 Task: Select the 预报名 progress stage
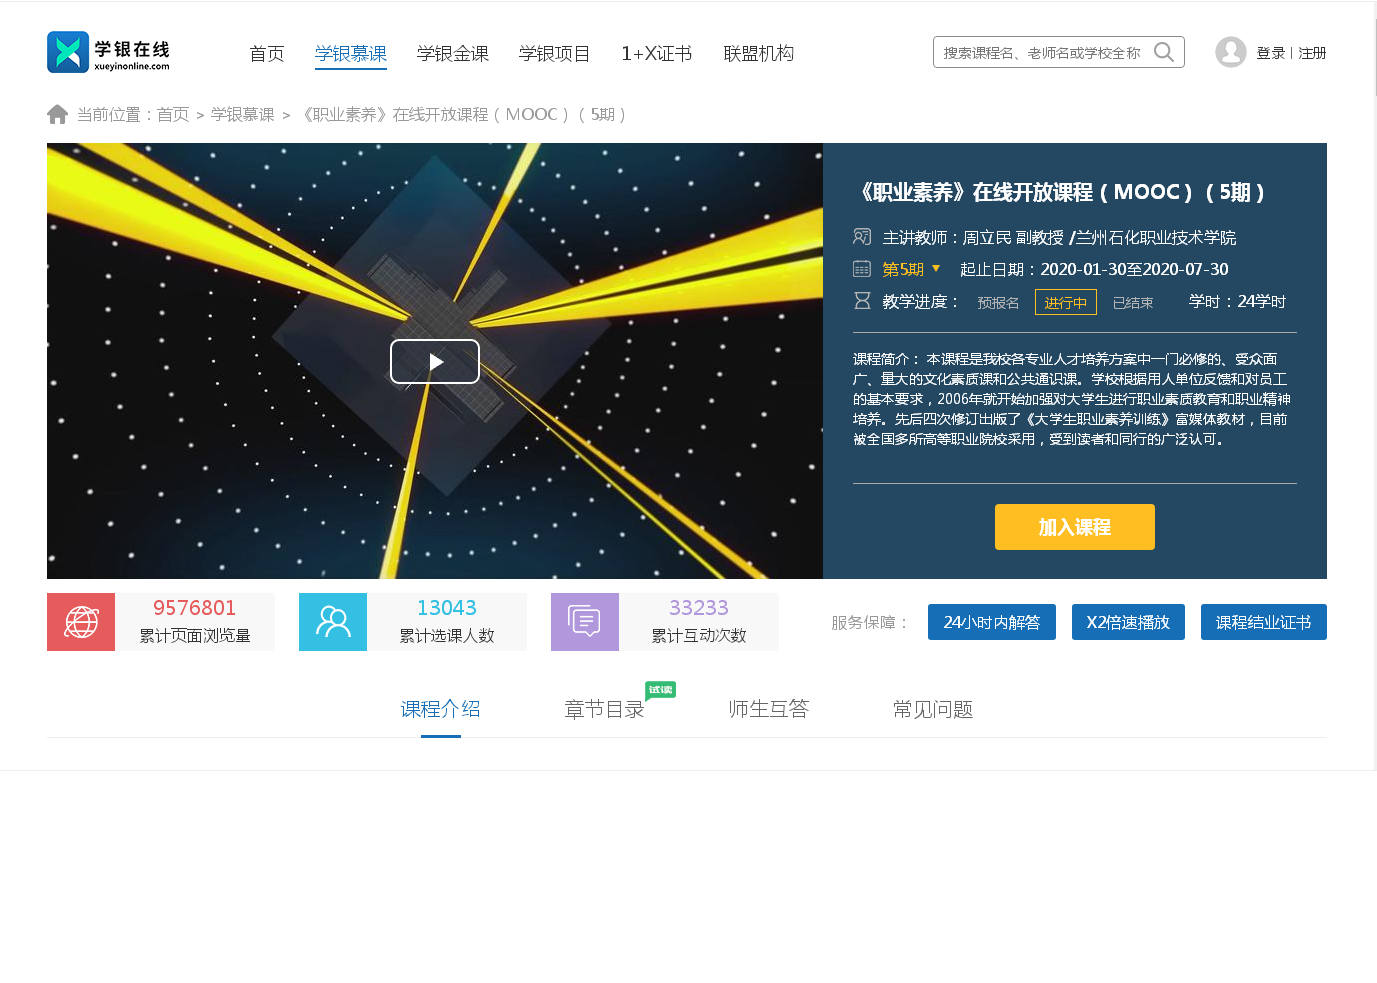point(998,302)
